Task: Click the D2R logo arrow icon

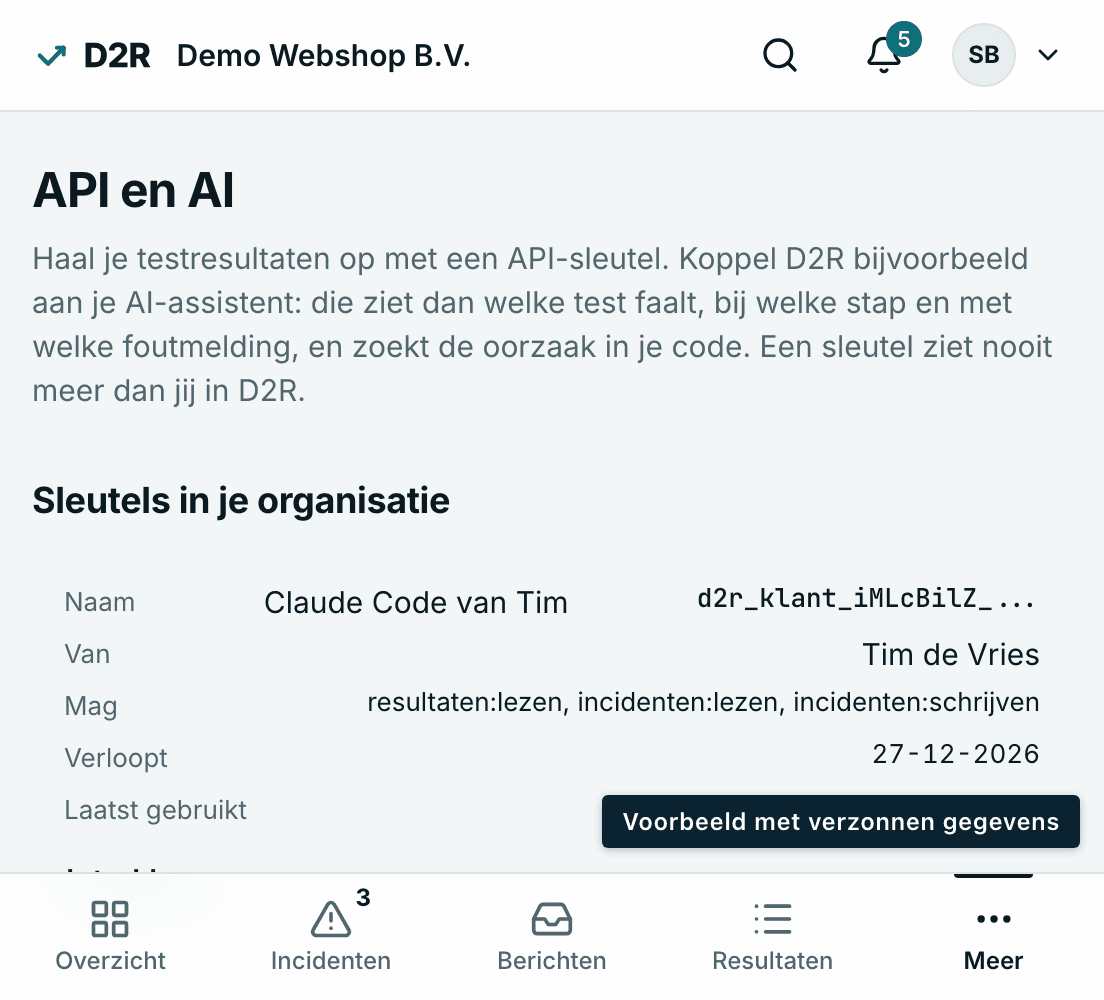Action: click(x=51, y=56)
